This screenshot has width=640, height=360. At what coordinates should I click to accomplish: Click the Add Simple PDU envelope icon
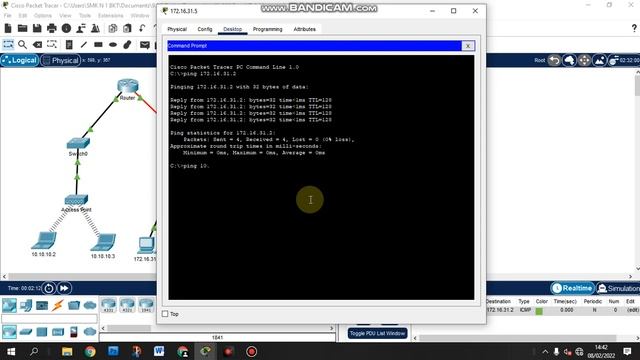tap(144, 44)
